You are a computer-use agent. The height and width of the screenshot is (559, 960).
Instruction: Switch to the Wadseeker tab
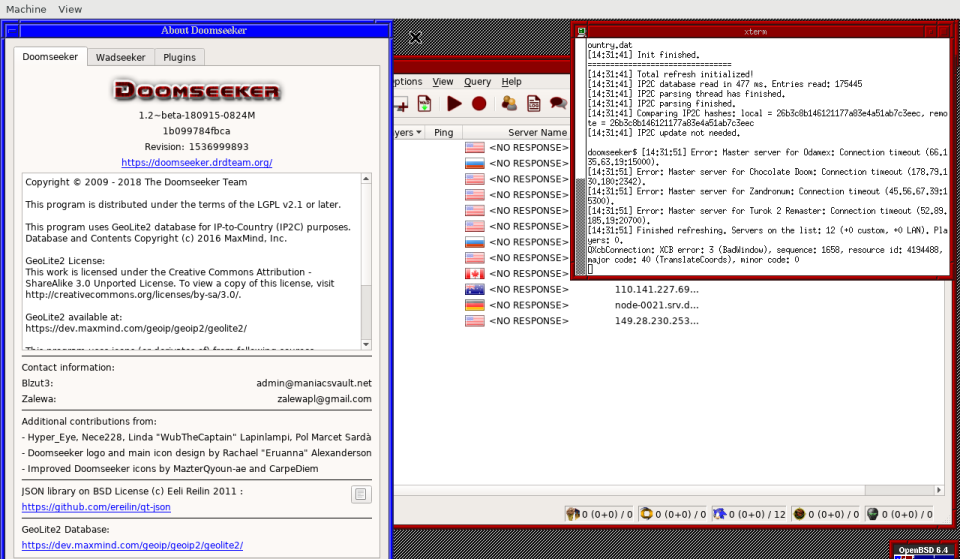pos(120,57)
